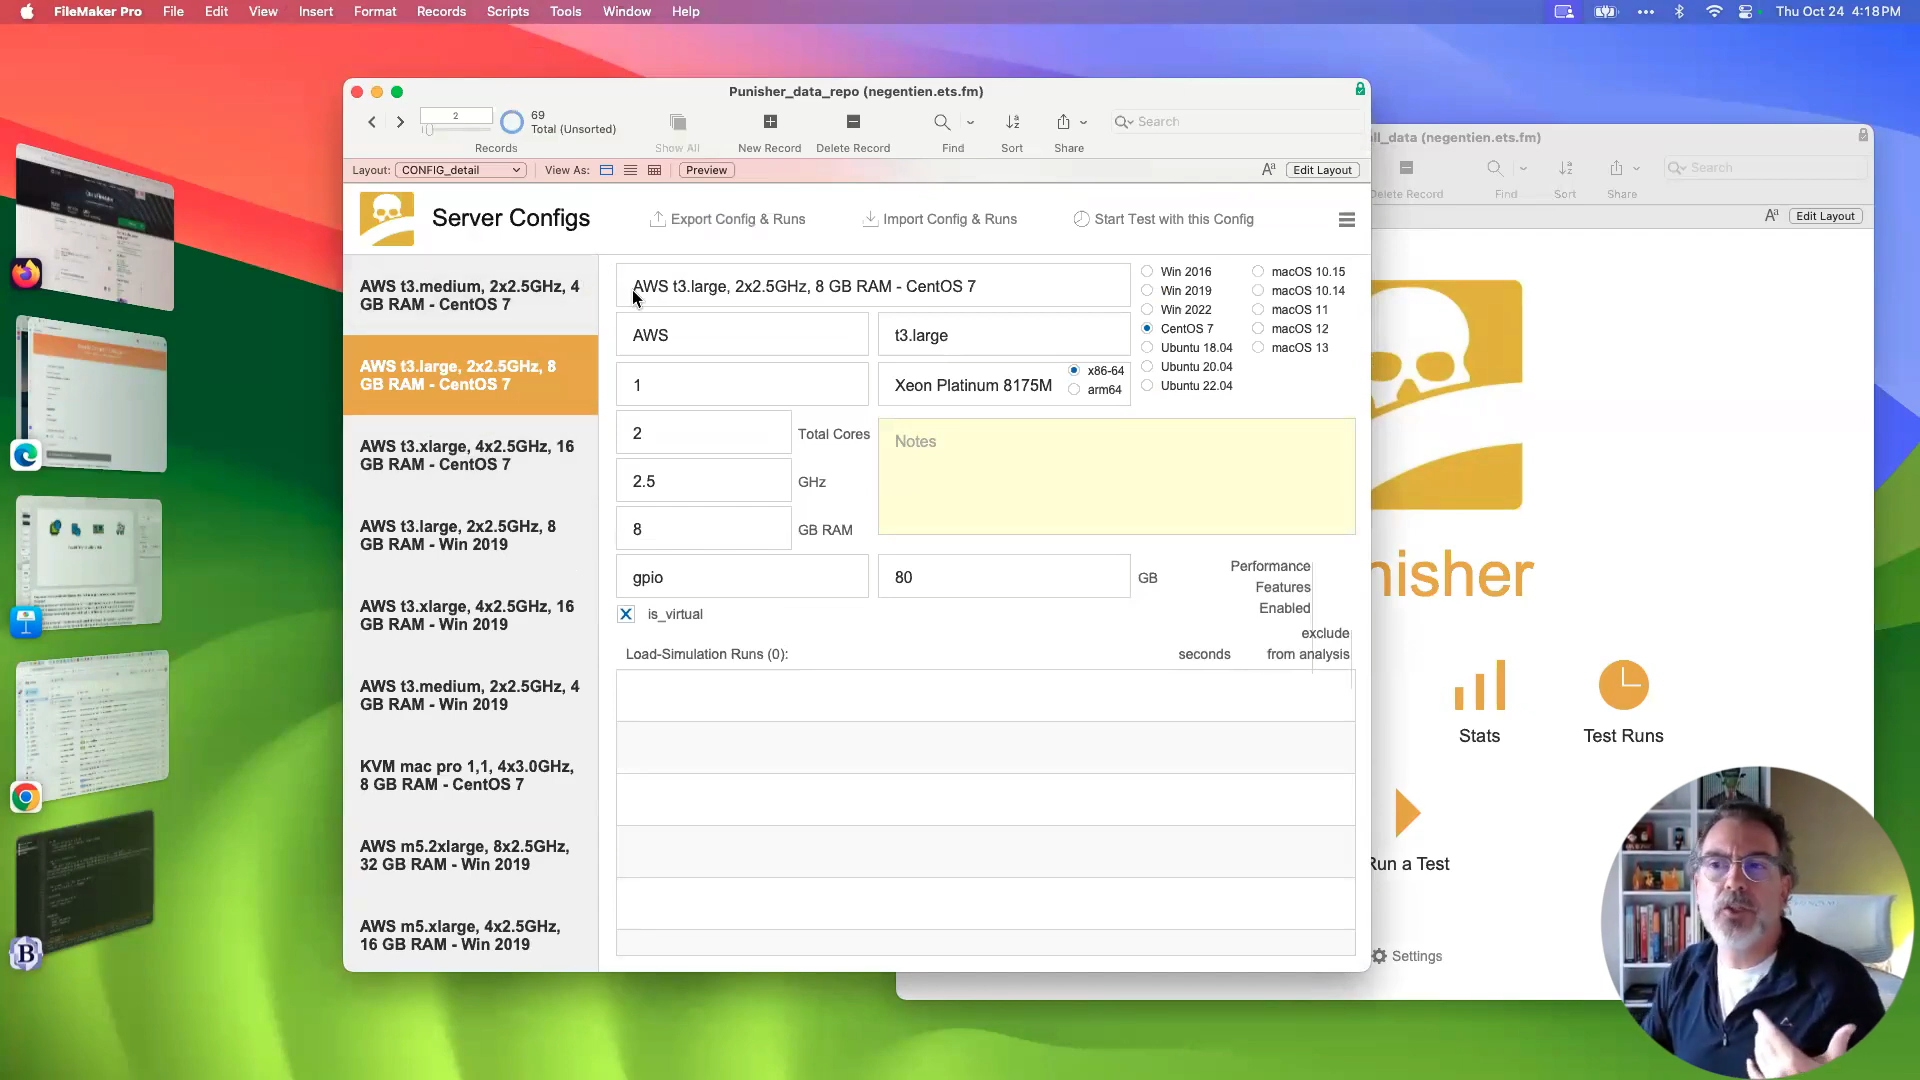Viewport: 1920px width, 1080px height.
Task: Go to next record arrow
Action: click(400, 122)
